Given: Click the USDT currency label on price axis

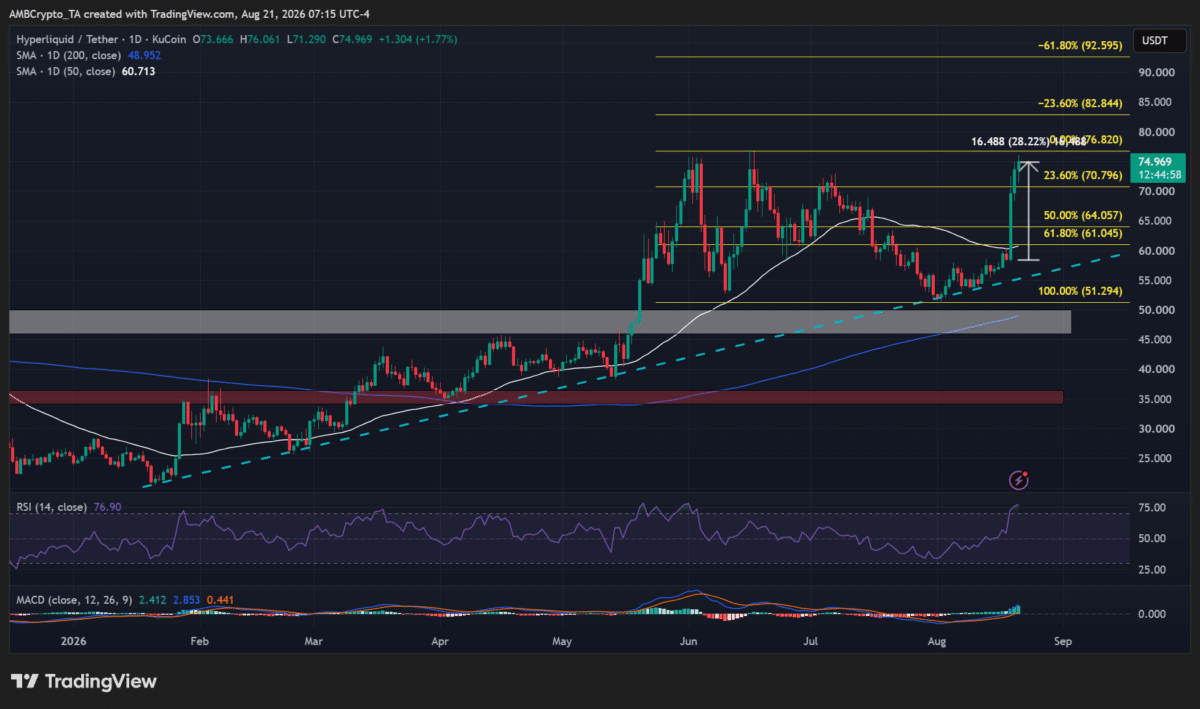Looking at the screenshot, I should coord(1154,42).
